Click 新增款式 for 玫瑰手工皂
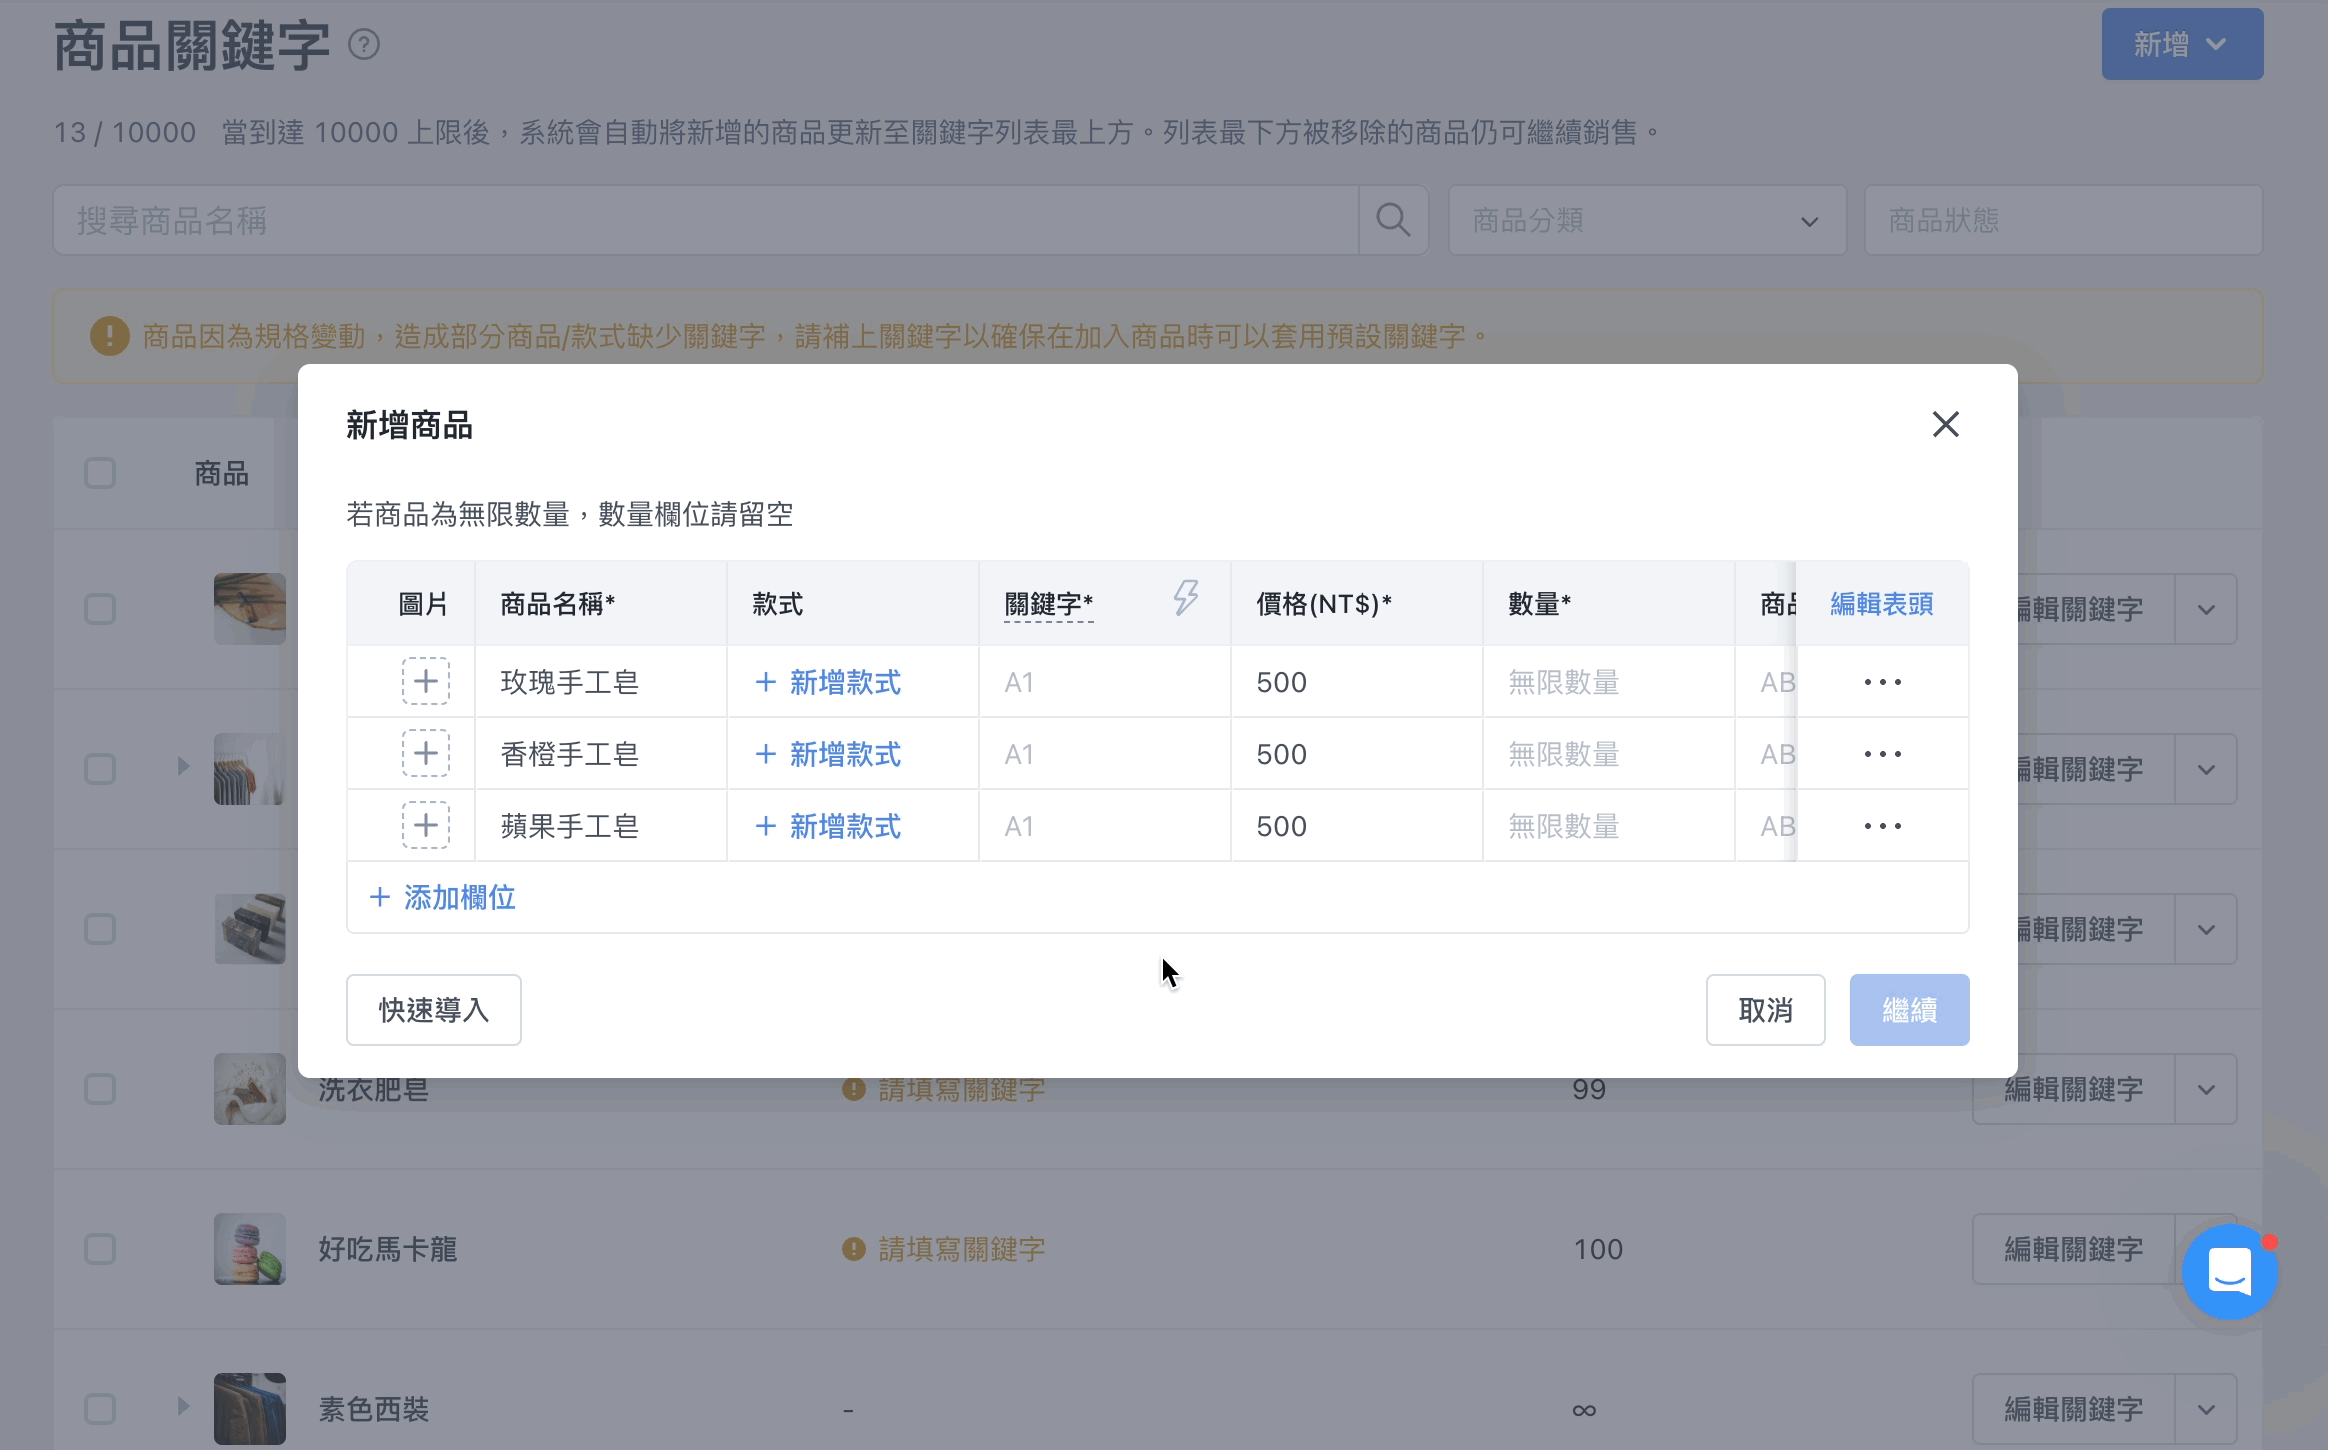This screenshot has width=2328, height=1450. pos(828,682)
